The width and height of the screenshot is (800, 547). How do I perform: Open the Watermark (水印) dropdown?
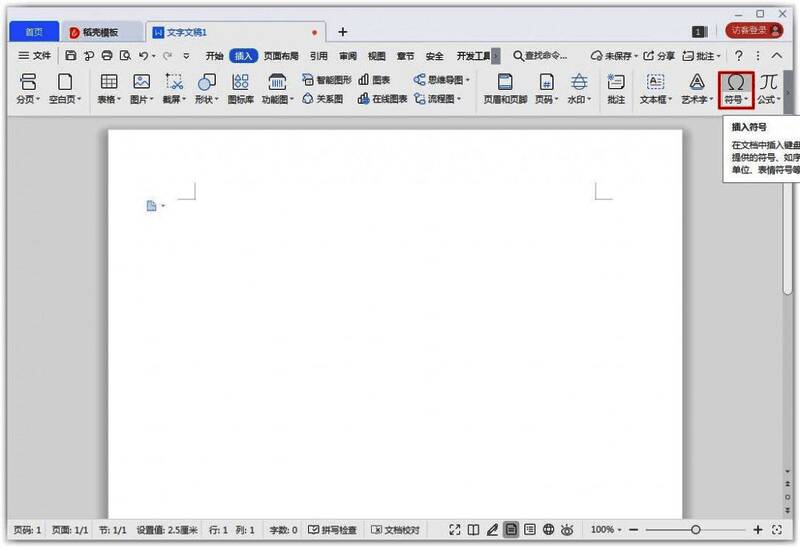[579, 100]
